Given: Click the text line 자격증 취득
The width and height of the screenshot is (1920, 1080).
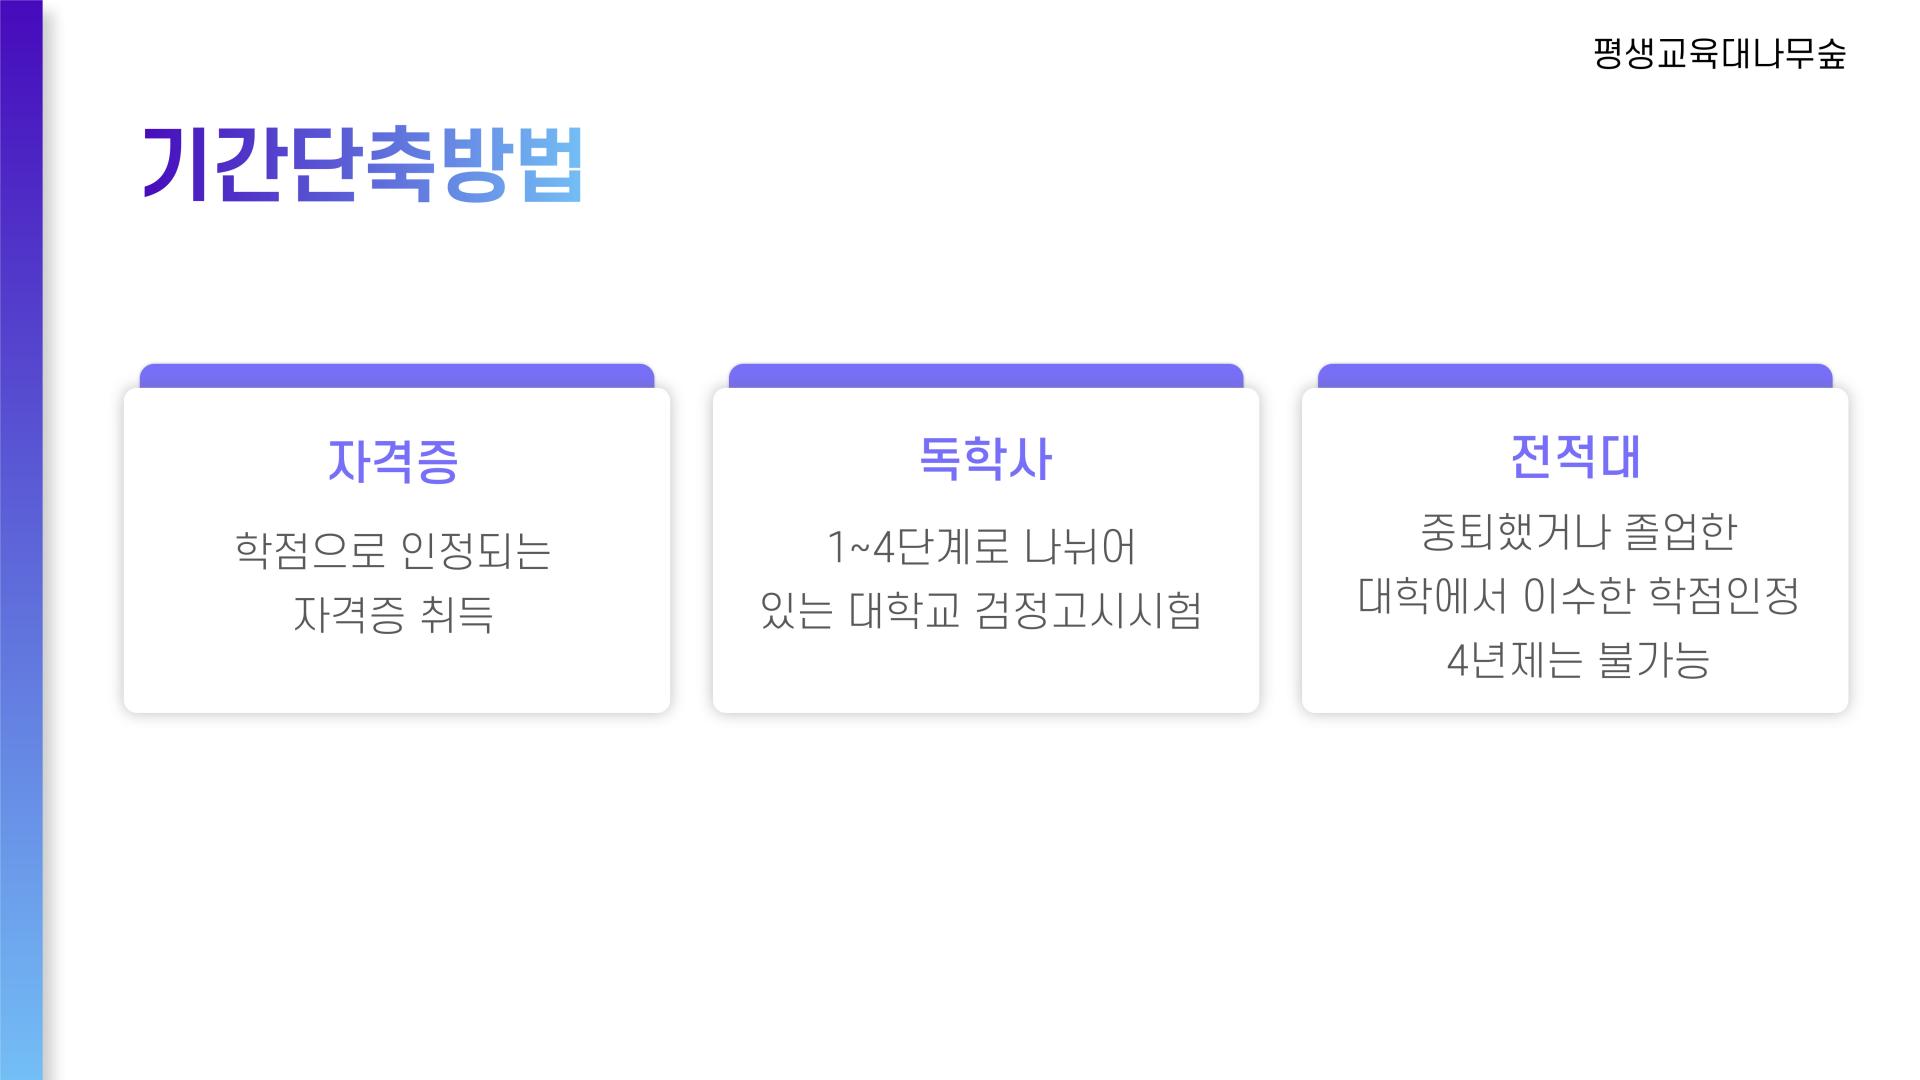Looking at the screenshot, I should tap(393, 614).
